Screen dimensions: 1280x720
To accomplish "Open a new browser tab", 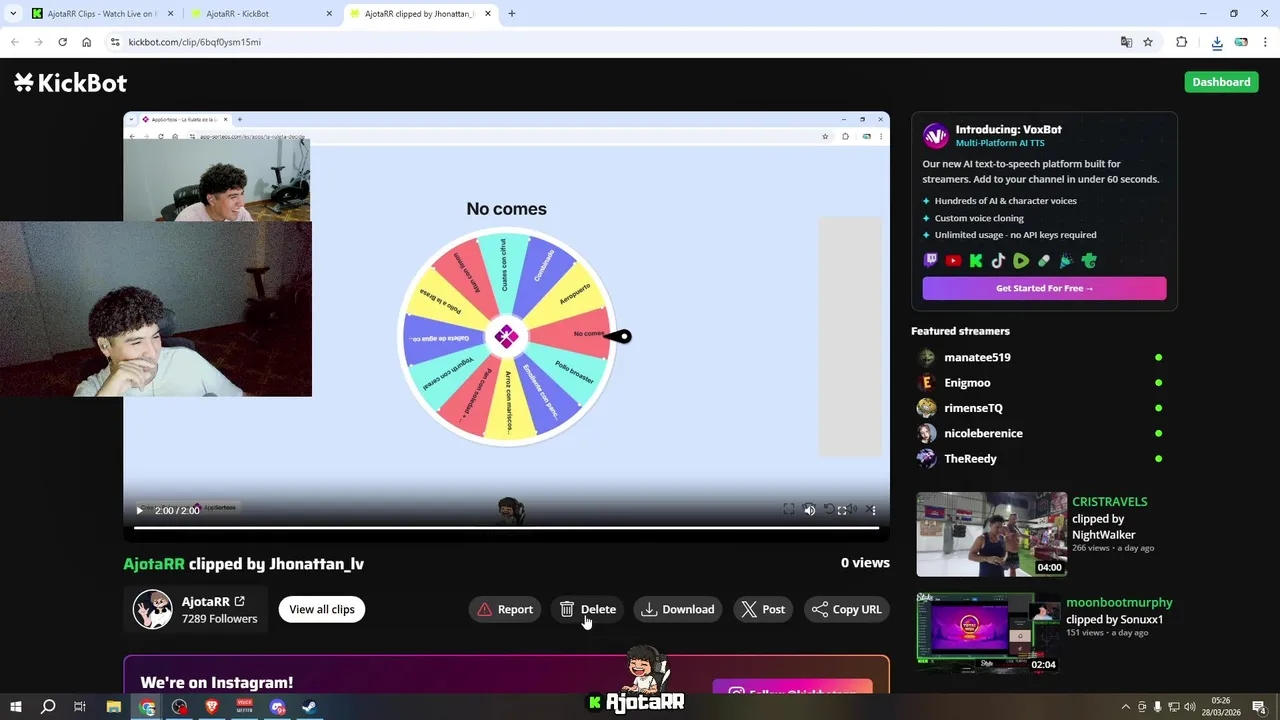I will click(512, 14).
